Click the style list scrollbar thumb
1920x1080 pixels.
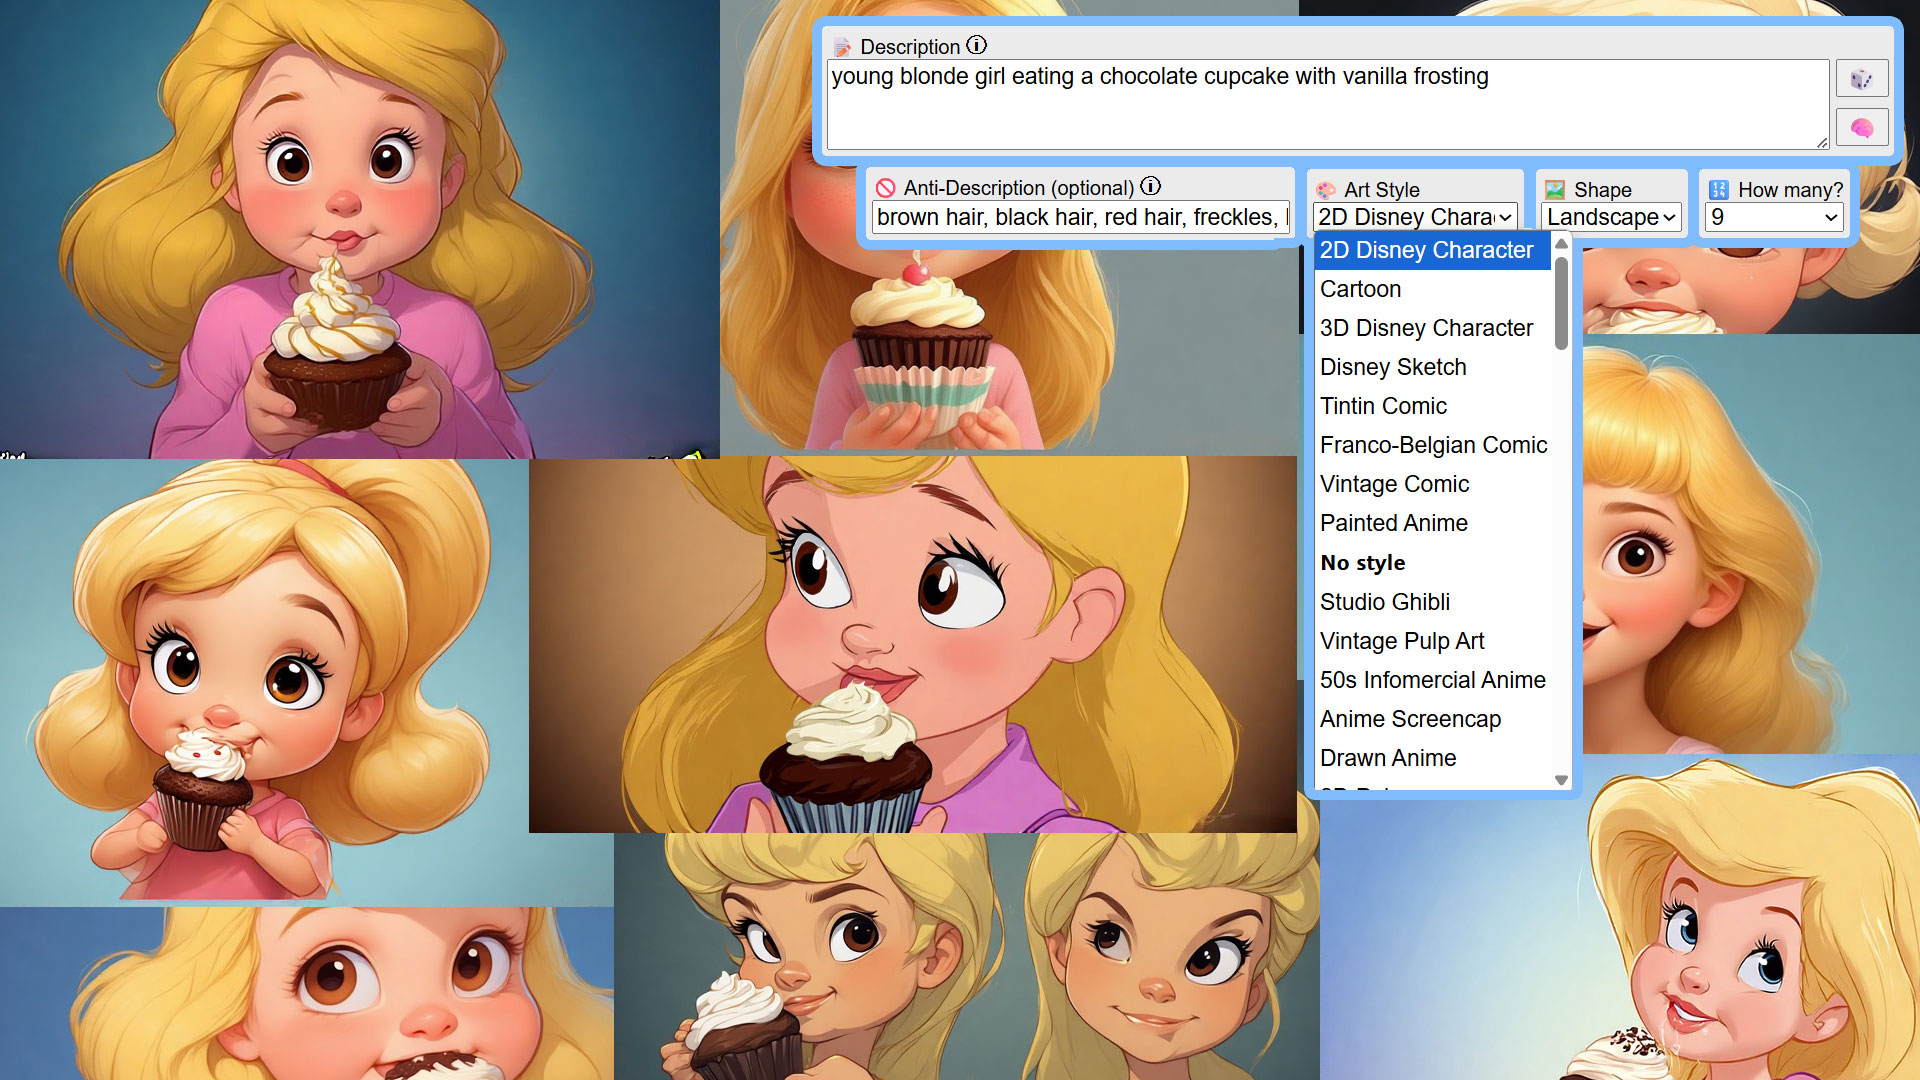1561,303
